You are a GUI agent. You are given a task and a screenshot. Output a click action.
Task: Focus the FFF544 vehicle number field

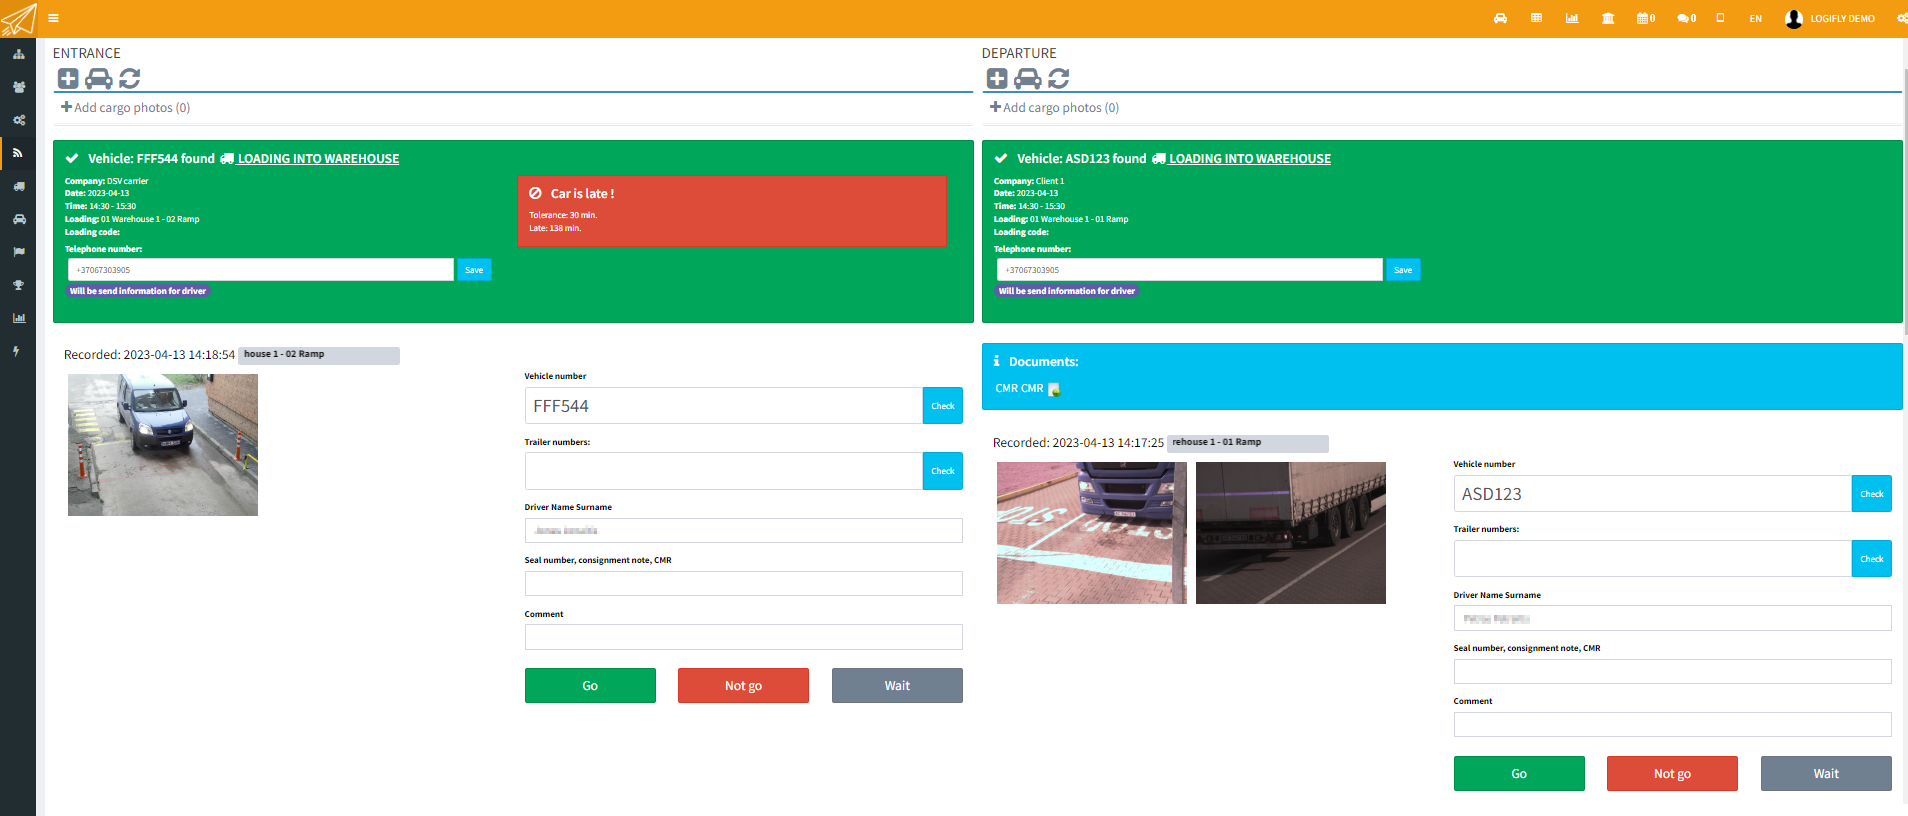[x=724, y=406]
